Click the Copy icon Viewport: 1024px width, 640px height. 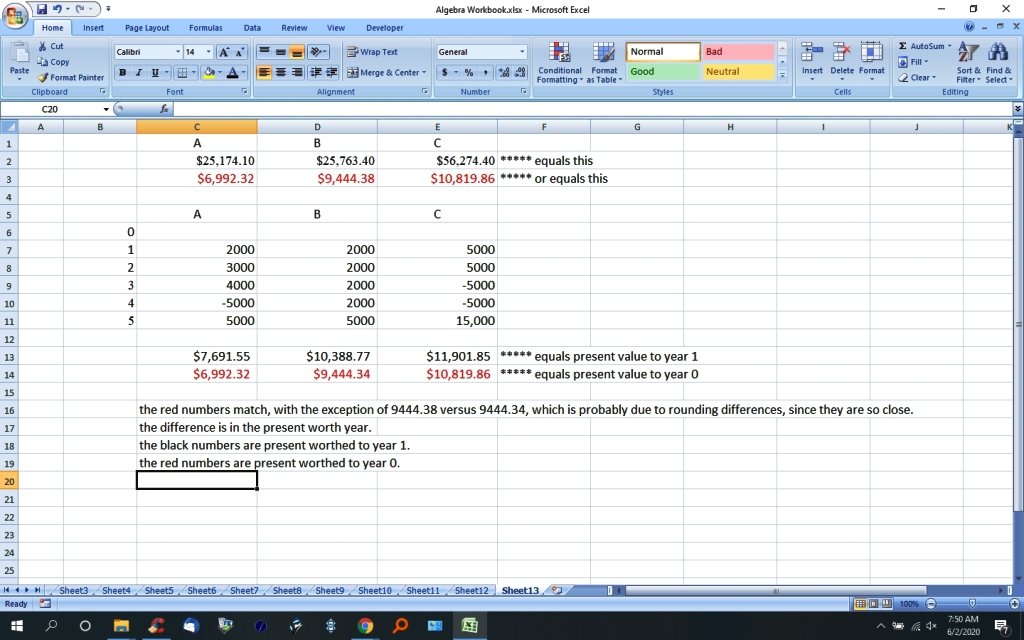[x=53, y=62]
